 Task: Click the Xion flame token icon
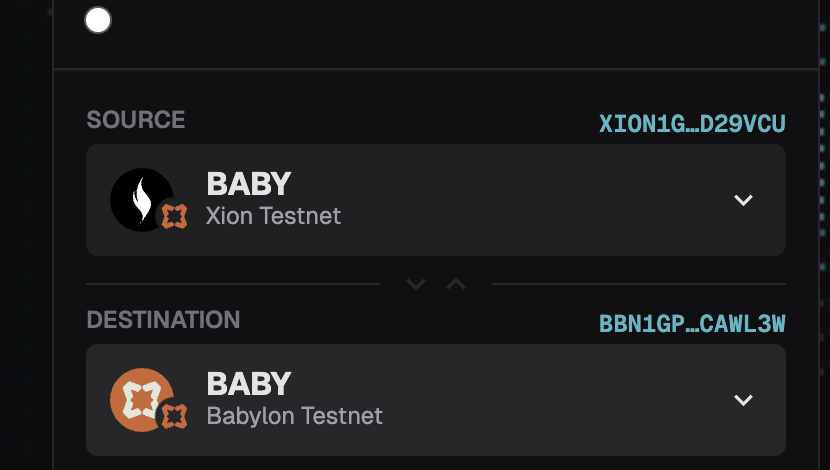(x=141, y=200)
